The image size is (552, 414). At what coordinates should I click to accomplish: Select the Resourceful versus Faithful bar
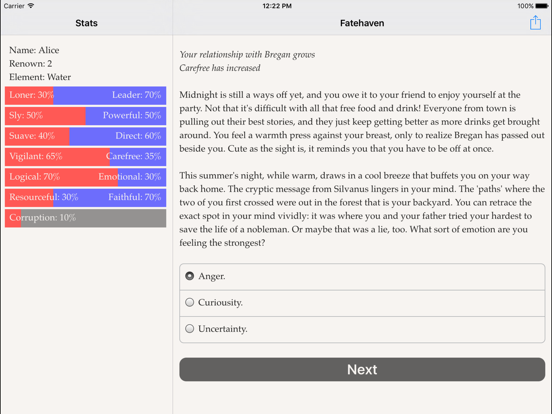click(86, 197)
